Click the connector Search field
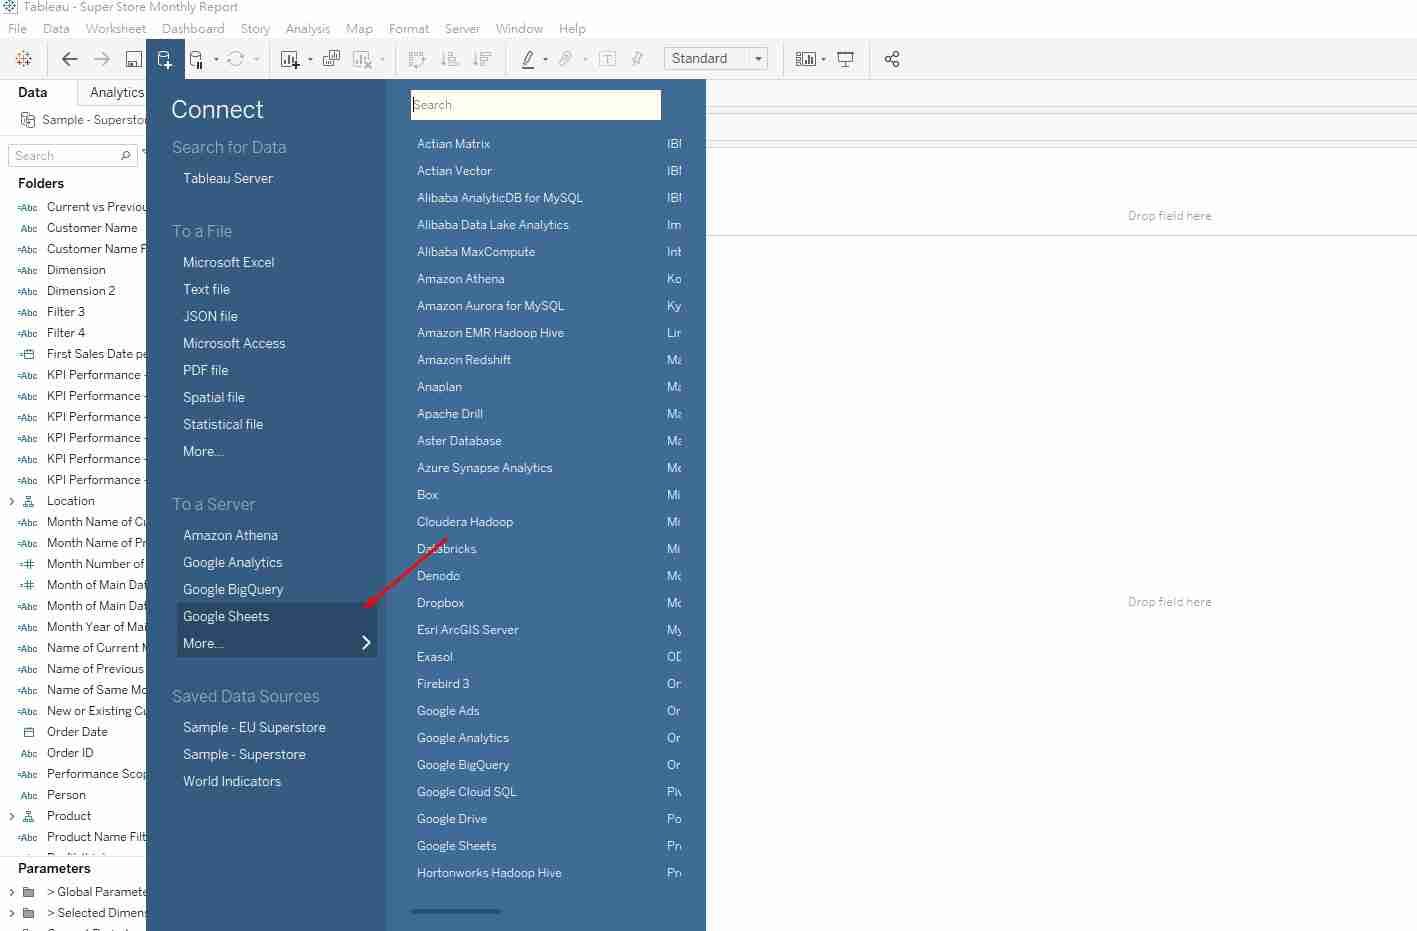Image resolution: width=1417 pixels, height=931 pixels. click(535, 105)
